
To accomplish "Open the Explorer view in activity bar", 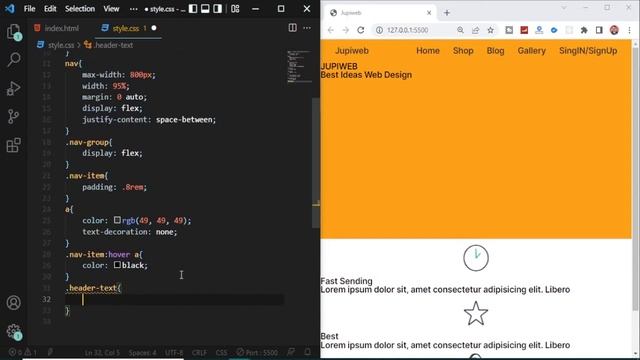I will click(x=13, y=31).
